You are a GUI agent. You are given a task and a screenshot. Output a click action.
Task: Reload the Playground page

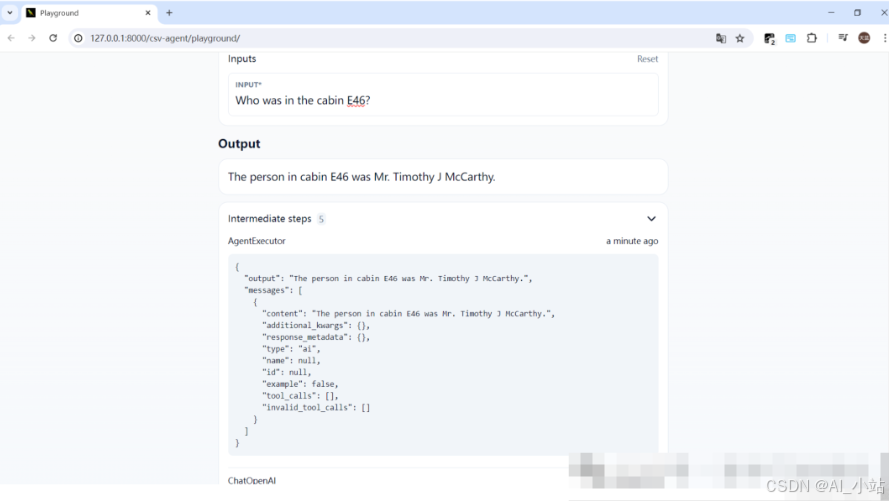[x=53, y=38]
